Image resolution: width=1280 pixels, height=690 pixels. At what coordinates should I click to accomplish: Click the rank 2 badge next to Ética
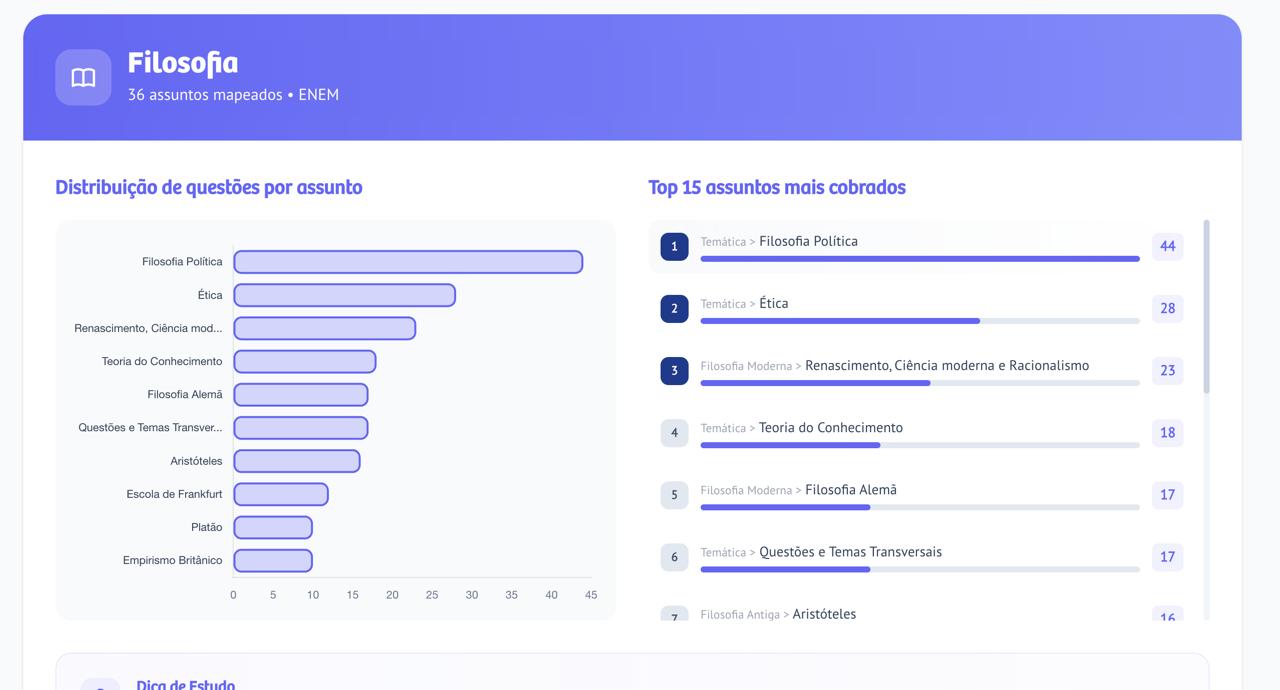[x=673, y=309]
